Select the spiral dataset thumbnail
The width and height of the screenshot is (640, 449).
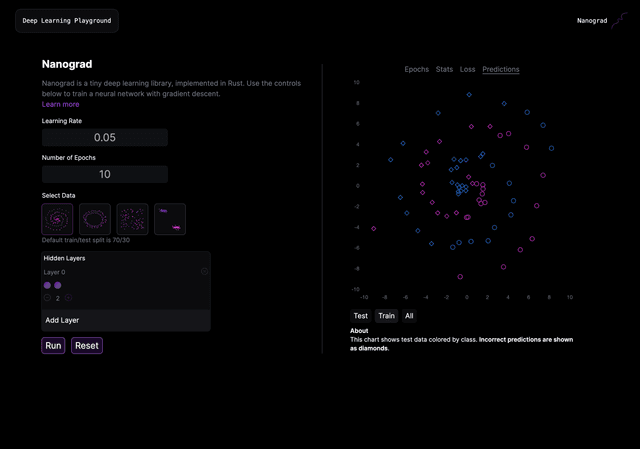click(58, 219)
